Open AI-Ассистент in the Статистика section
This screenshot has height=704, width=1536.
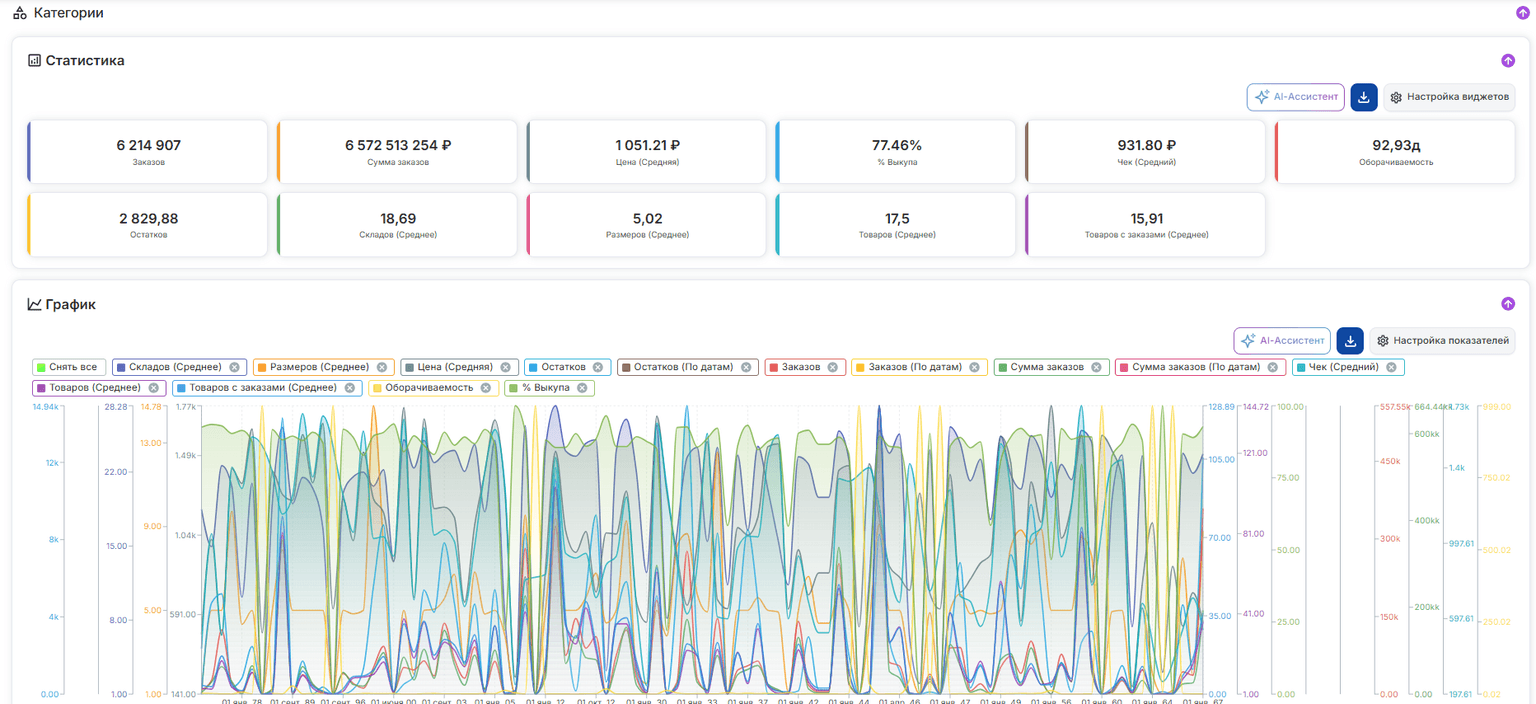click(x=1295, y=97)
